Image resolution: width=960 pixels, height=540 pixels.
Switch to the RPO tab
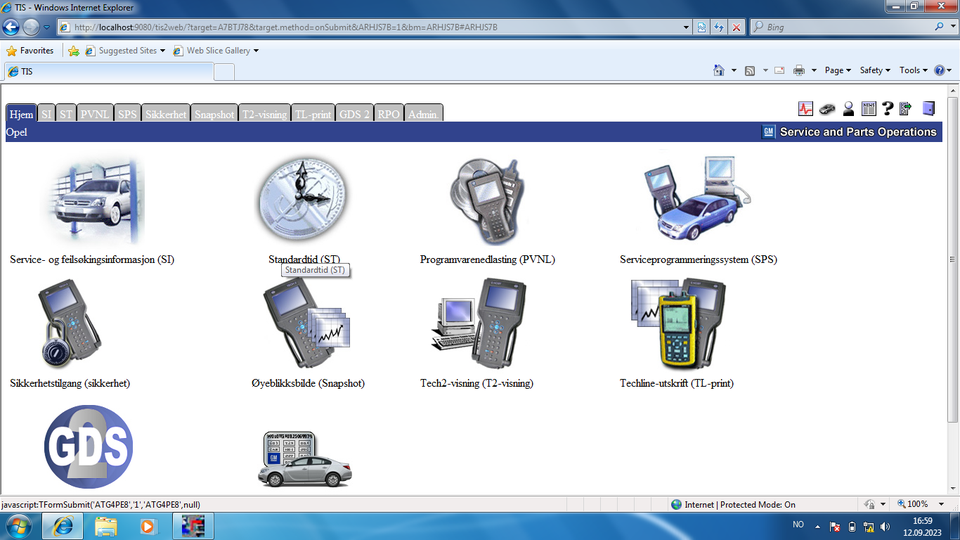tap(389, 114)
